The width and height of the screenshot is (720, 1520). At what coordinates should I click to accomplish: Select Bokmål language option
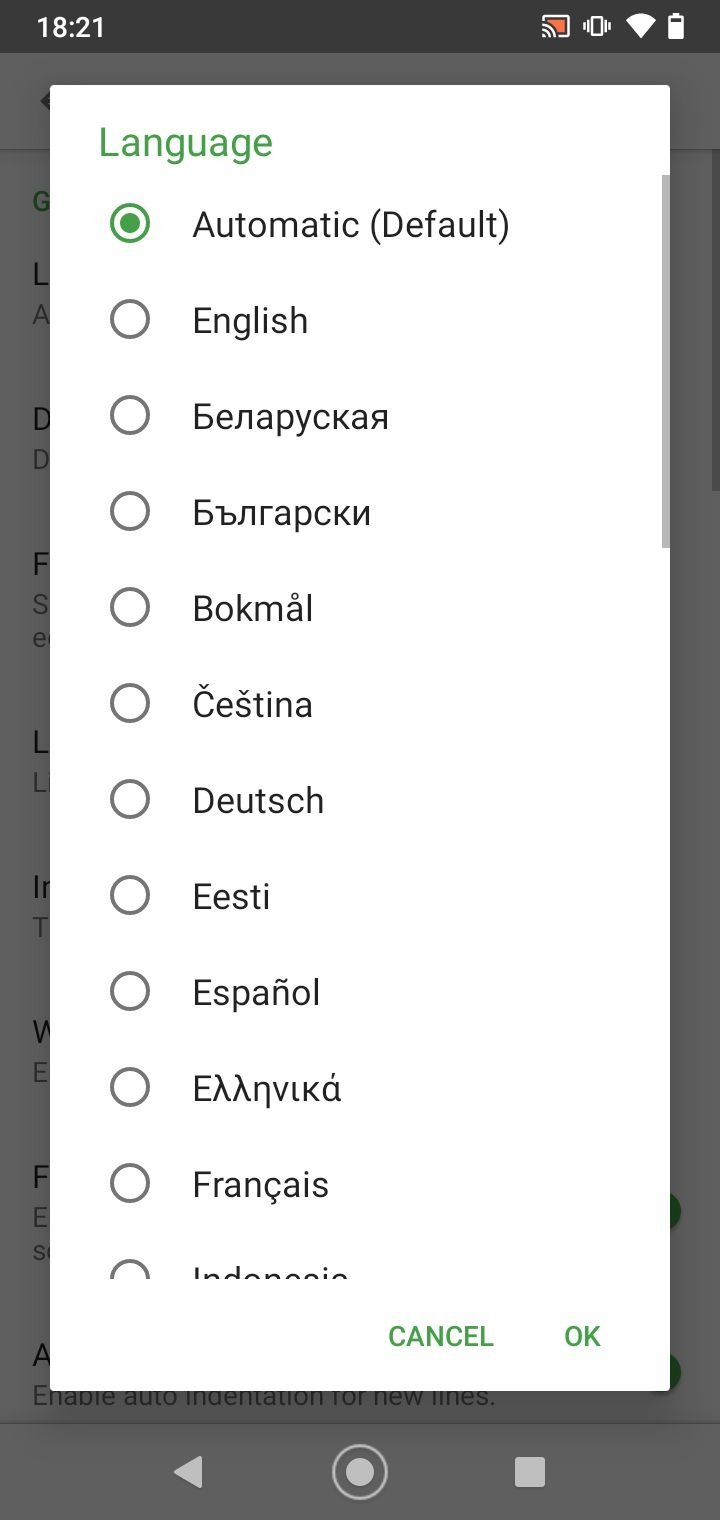click(360, 608)
